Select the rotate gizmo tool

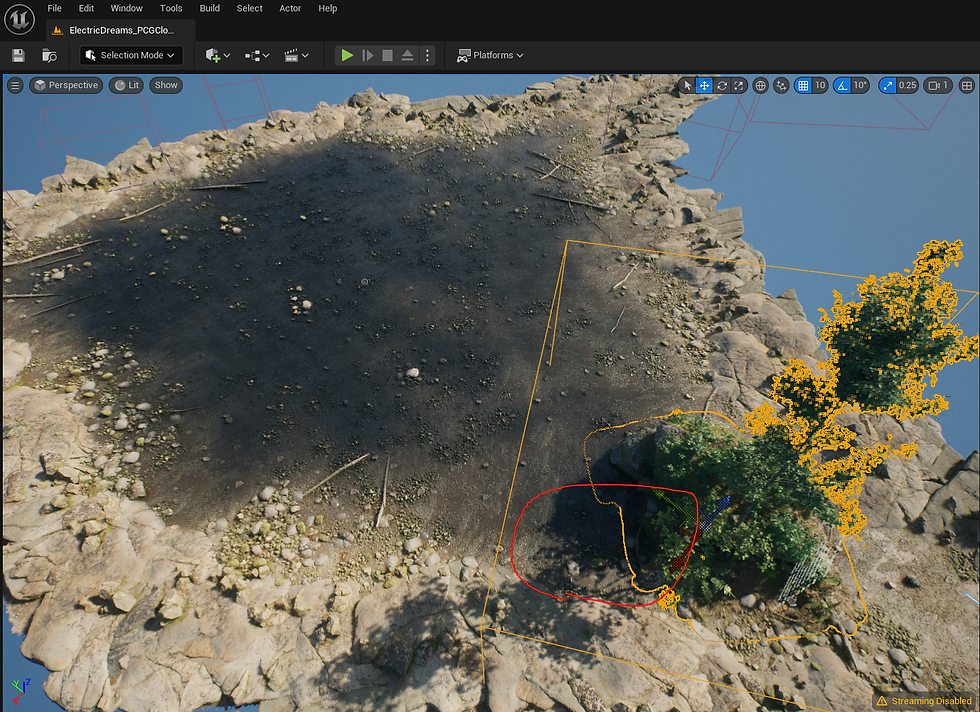point(722,86)
